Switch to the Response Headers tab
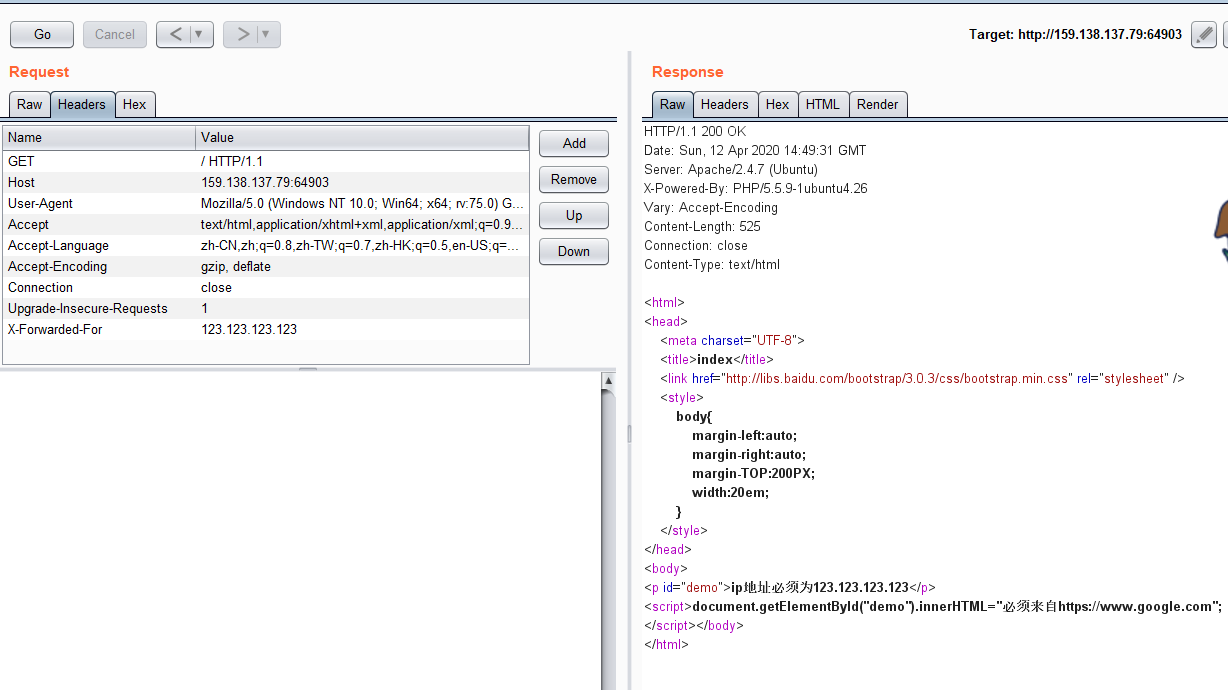Image resolution: width=1228 pixels, height=690 pixels. [x=725, y=104]
